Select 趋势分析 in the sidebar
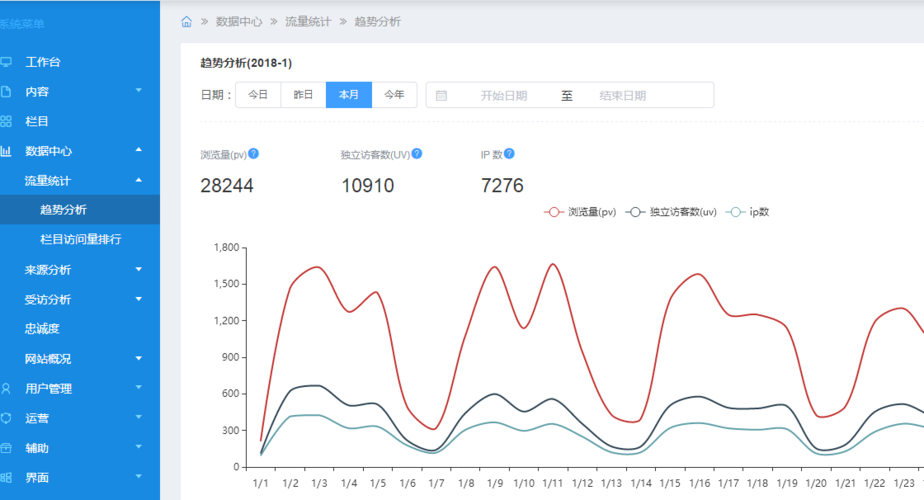The width and height of the screenshot is (924, 500). 63,210
